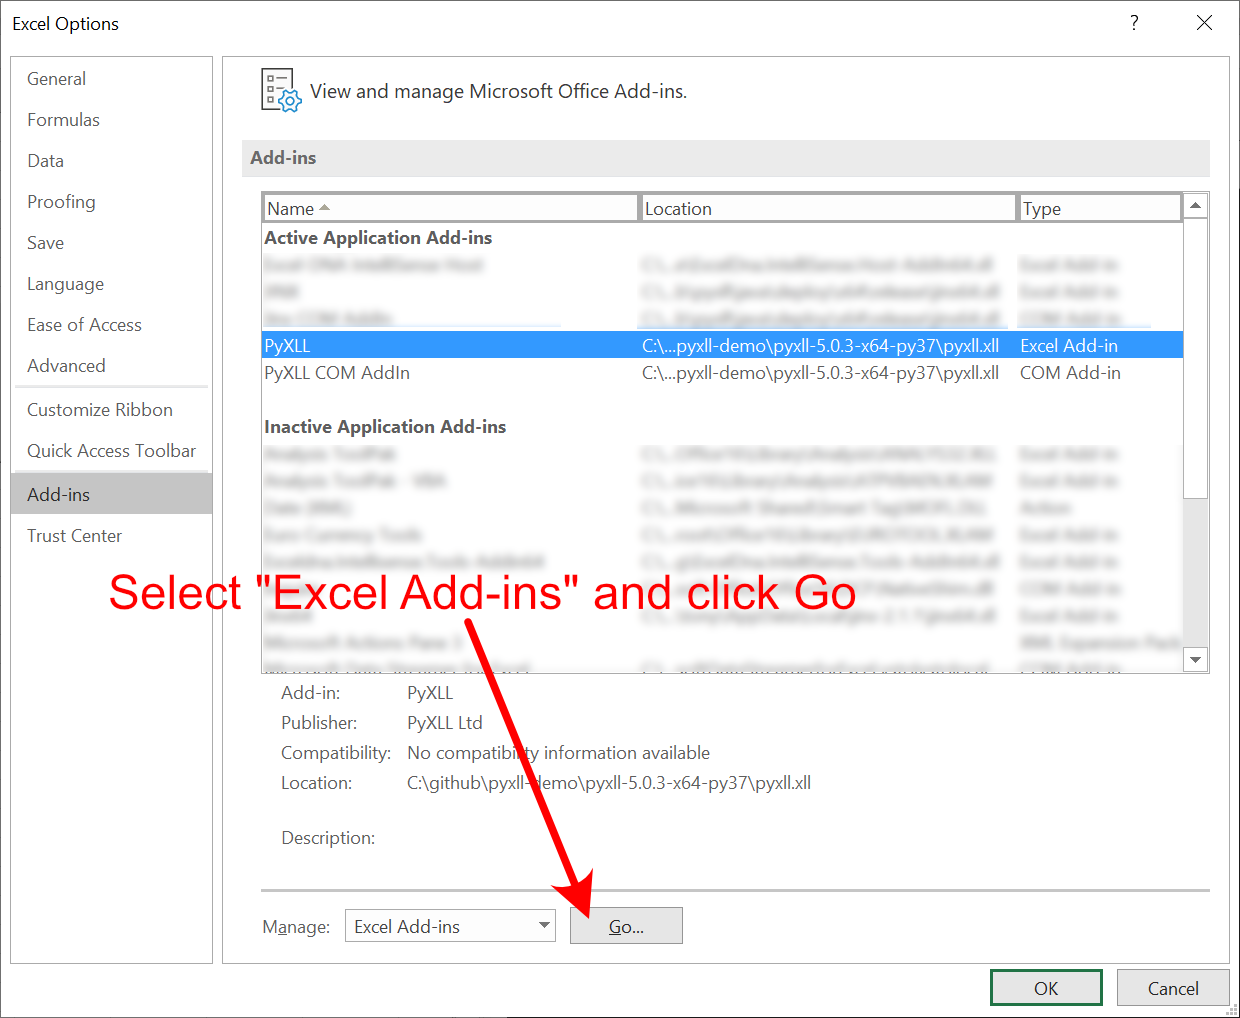The width and height of the screenshot is (1240, 1018).
Task: Close the Excel Options dialog
Action: click(x=1204, y=23)
